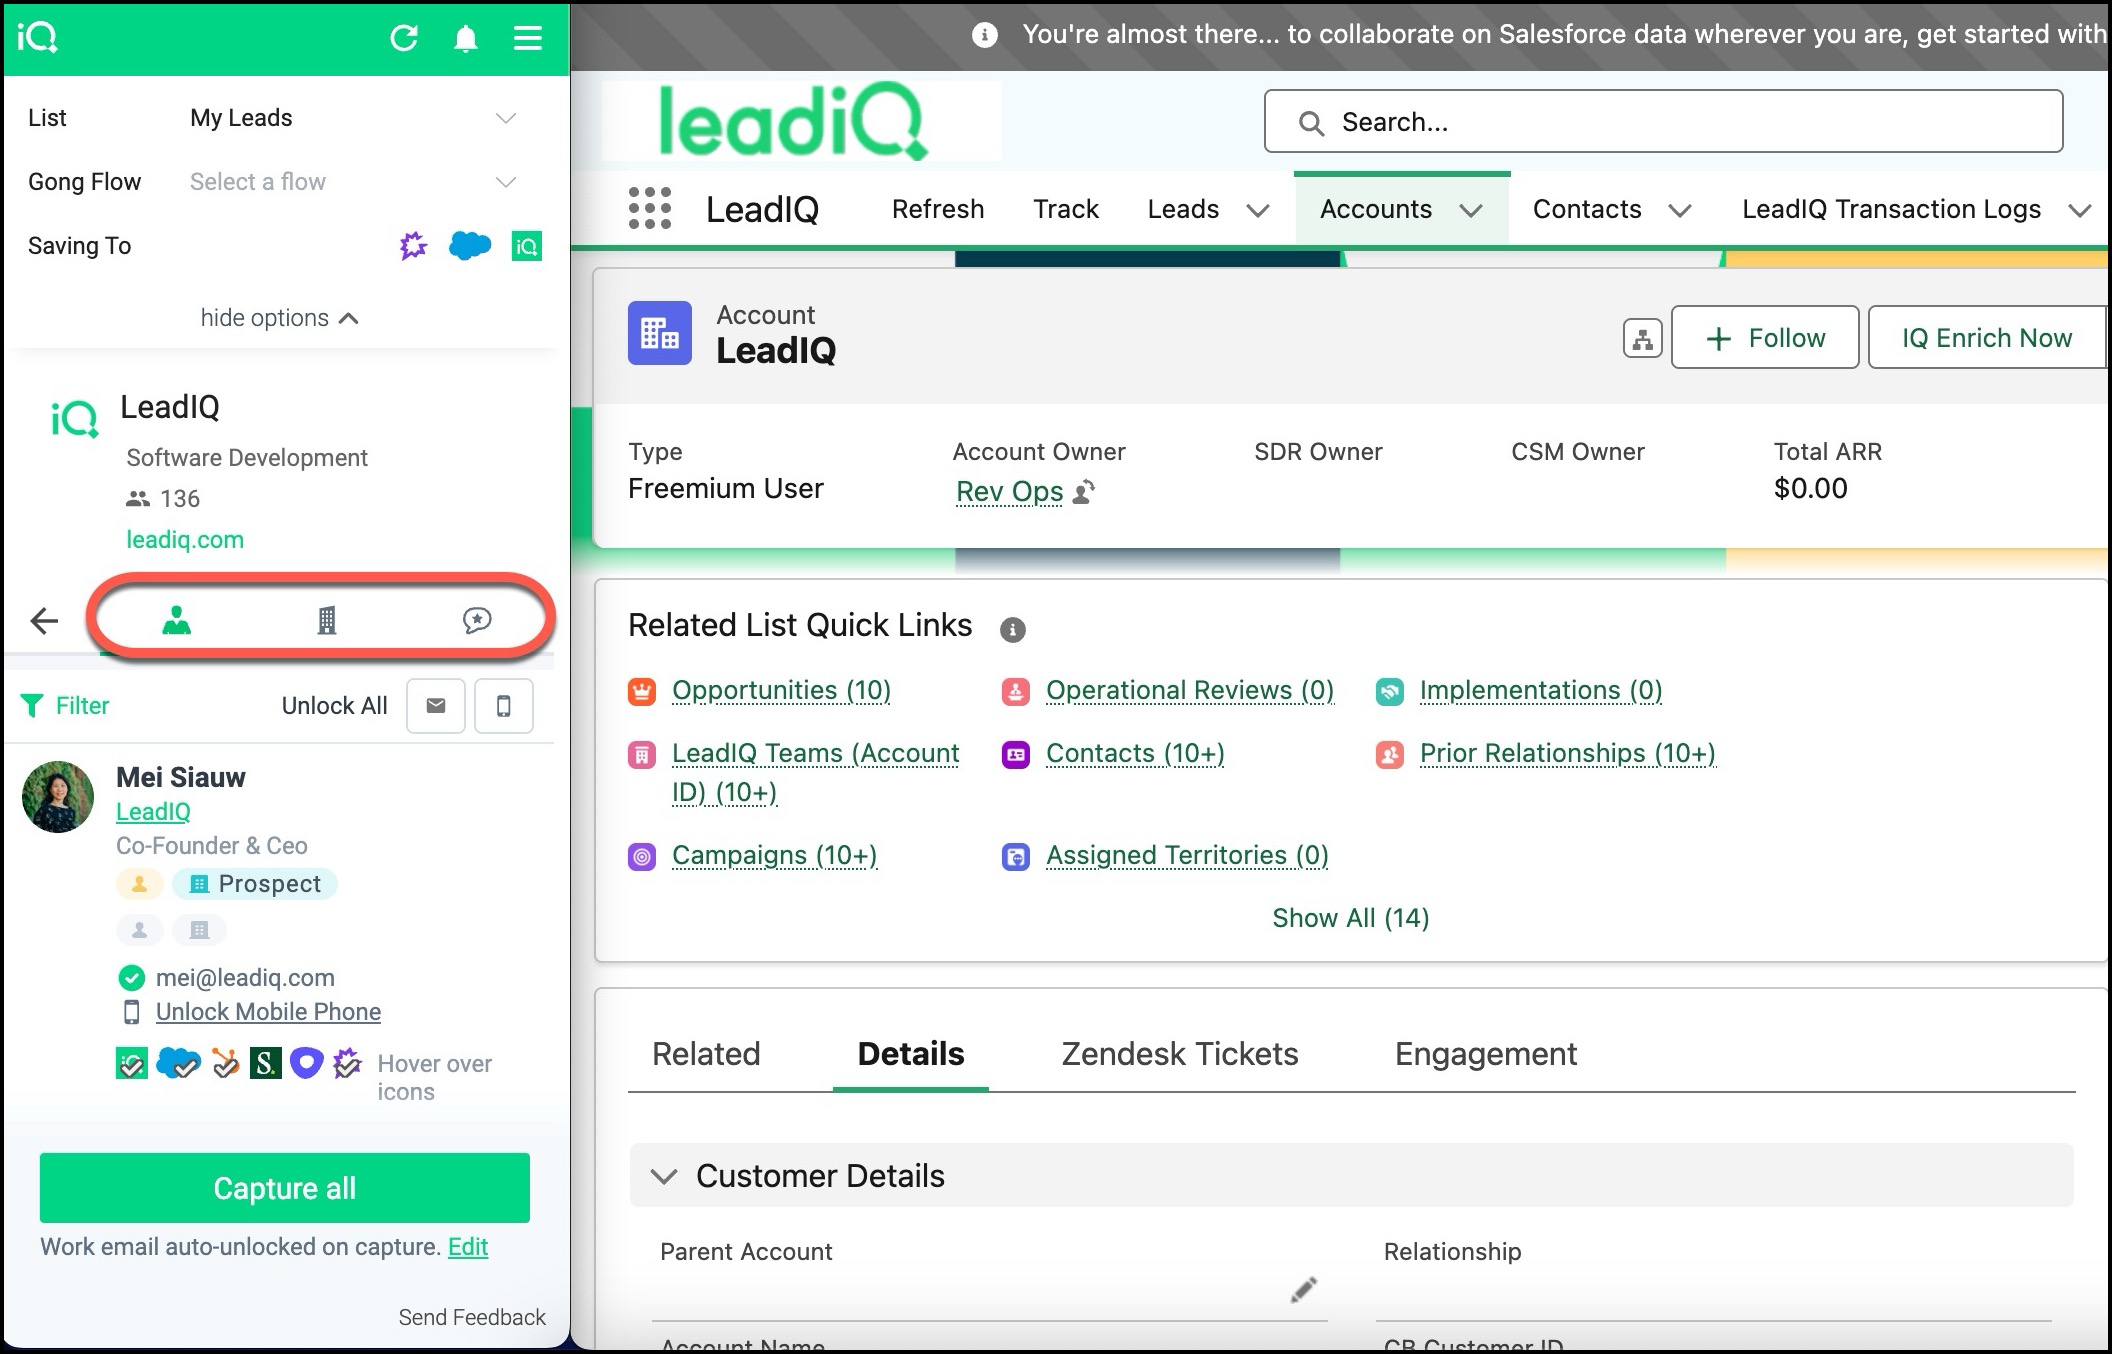The width and height of the screenshot is (2112, 1354).
Task: Click the account hierarchy icon
Action: click(1642, 338)
